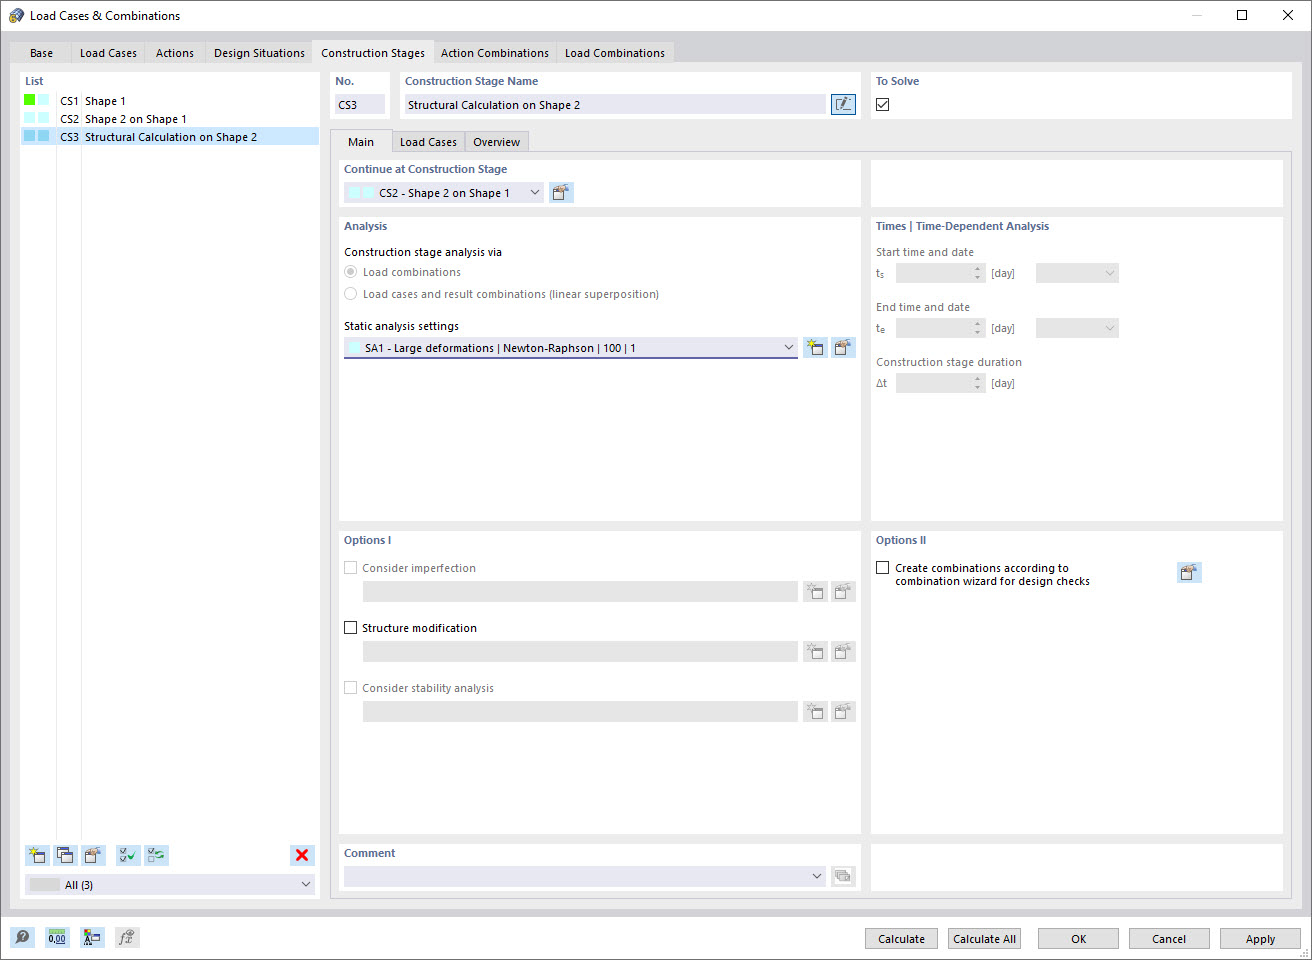
Task: Edit combination wizard icon in Options II
Action: (x=1189, y=572)
